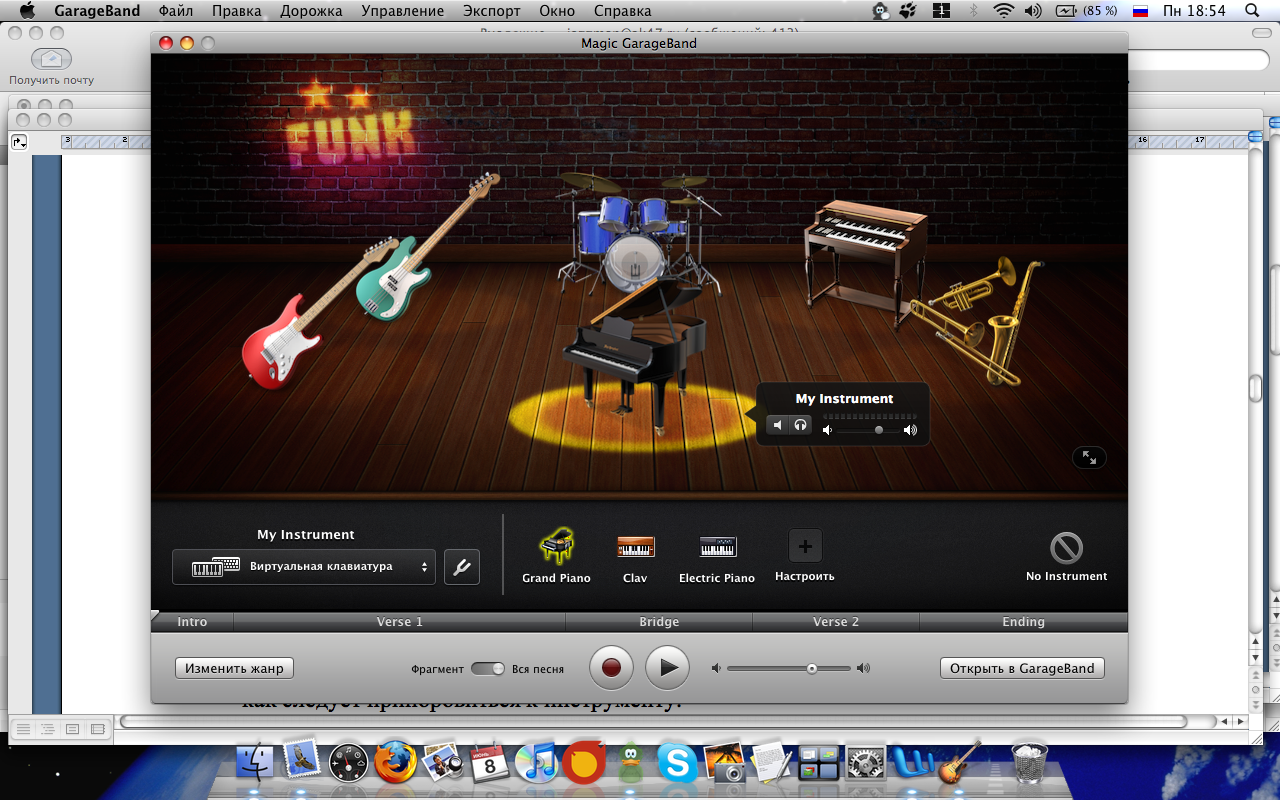
Task: Open the Справка menu
Action: tap(623, 11)
